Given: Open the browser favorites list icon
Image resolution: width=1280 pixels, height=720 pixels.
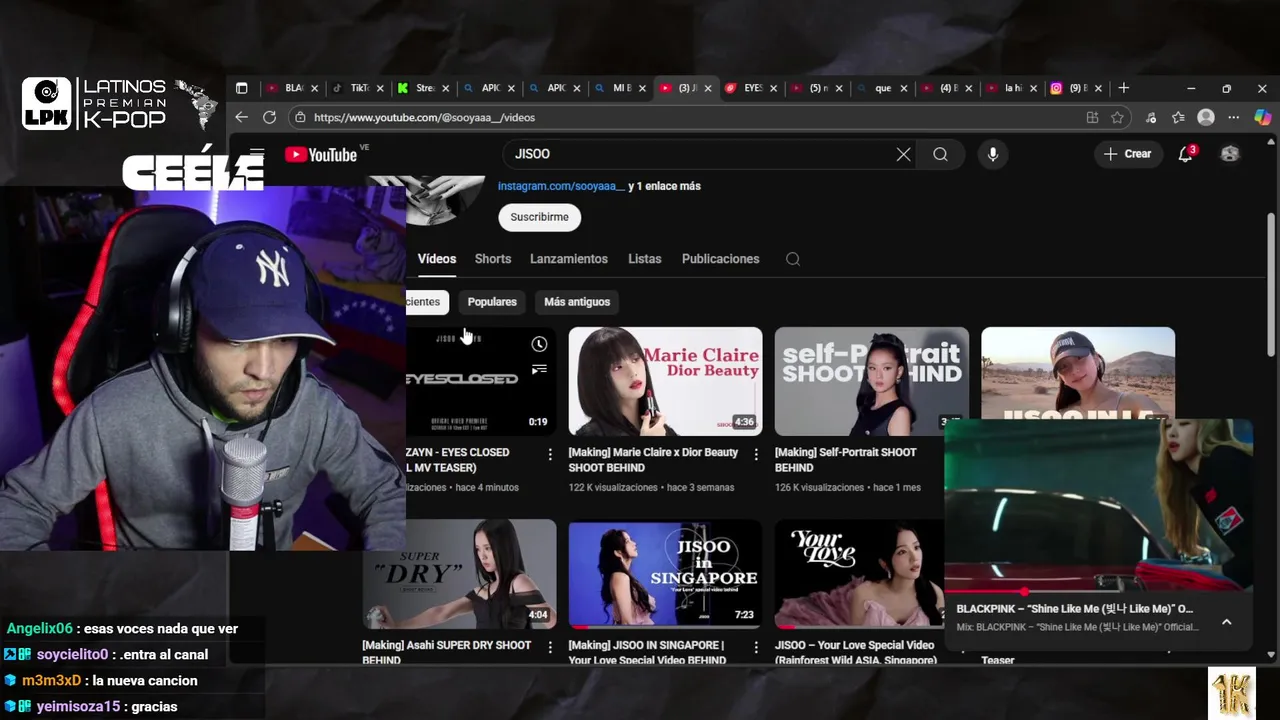Looking at the screenshot, I should [x=1178, y=117].
